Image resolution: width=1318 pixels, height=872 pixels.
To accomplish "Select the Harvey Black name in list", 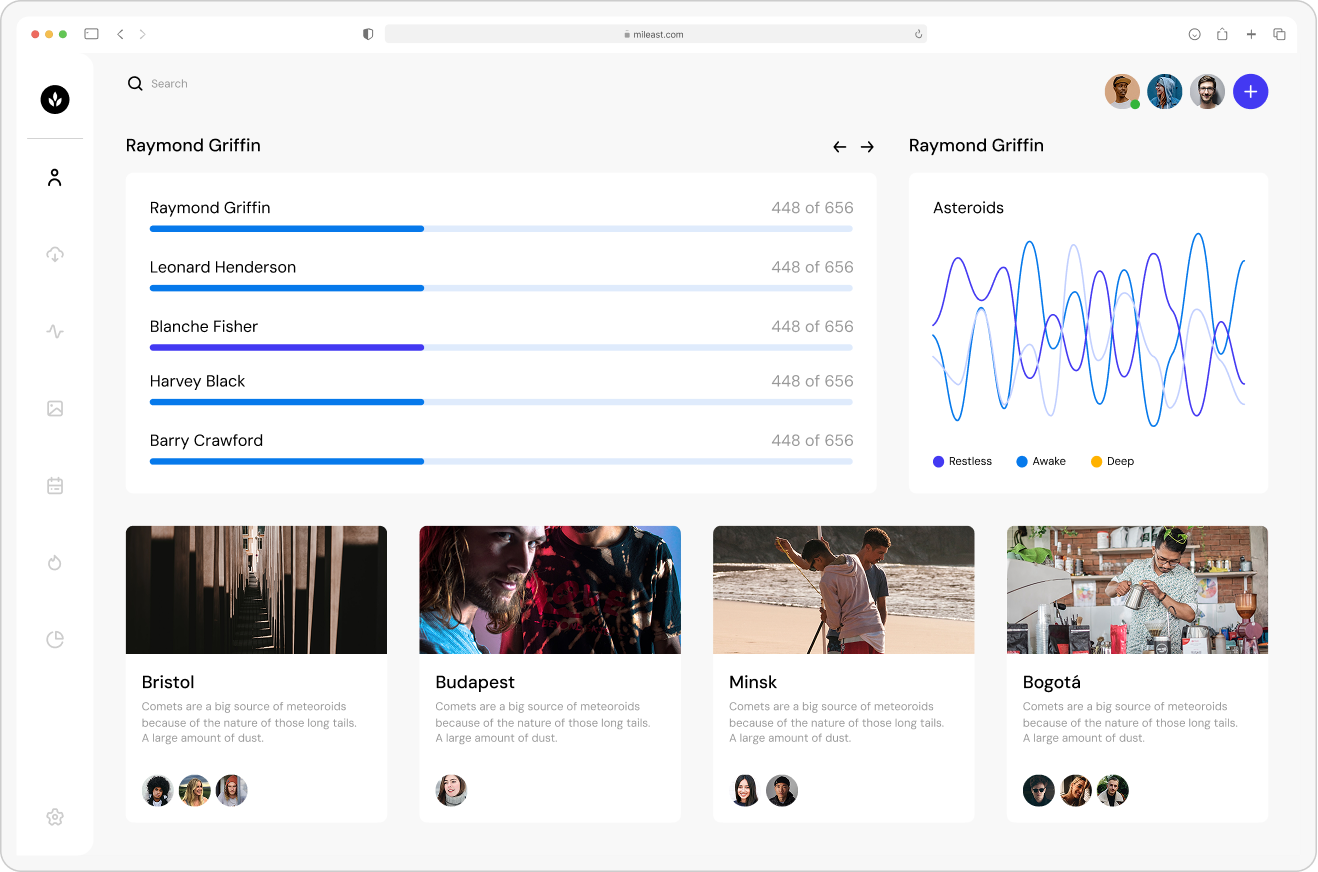I will pos(197,381).
